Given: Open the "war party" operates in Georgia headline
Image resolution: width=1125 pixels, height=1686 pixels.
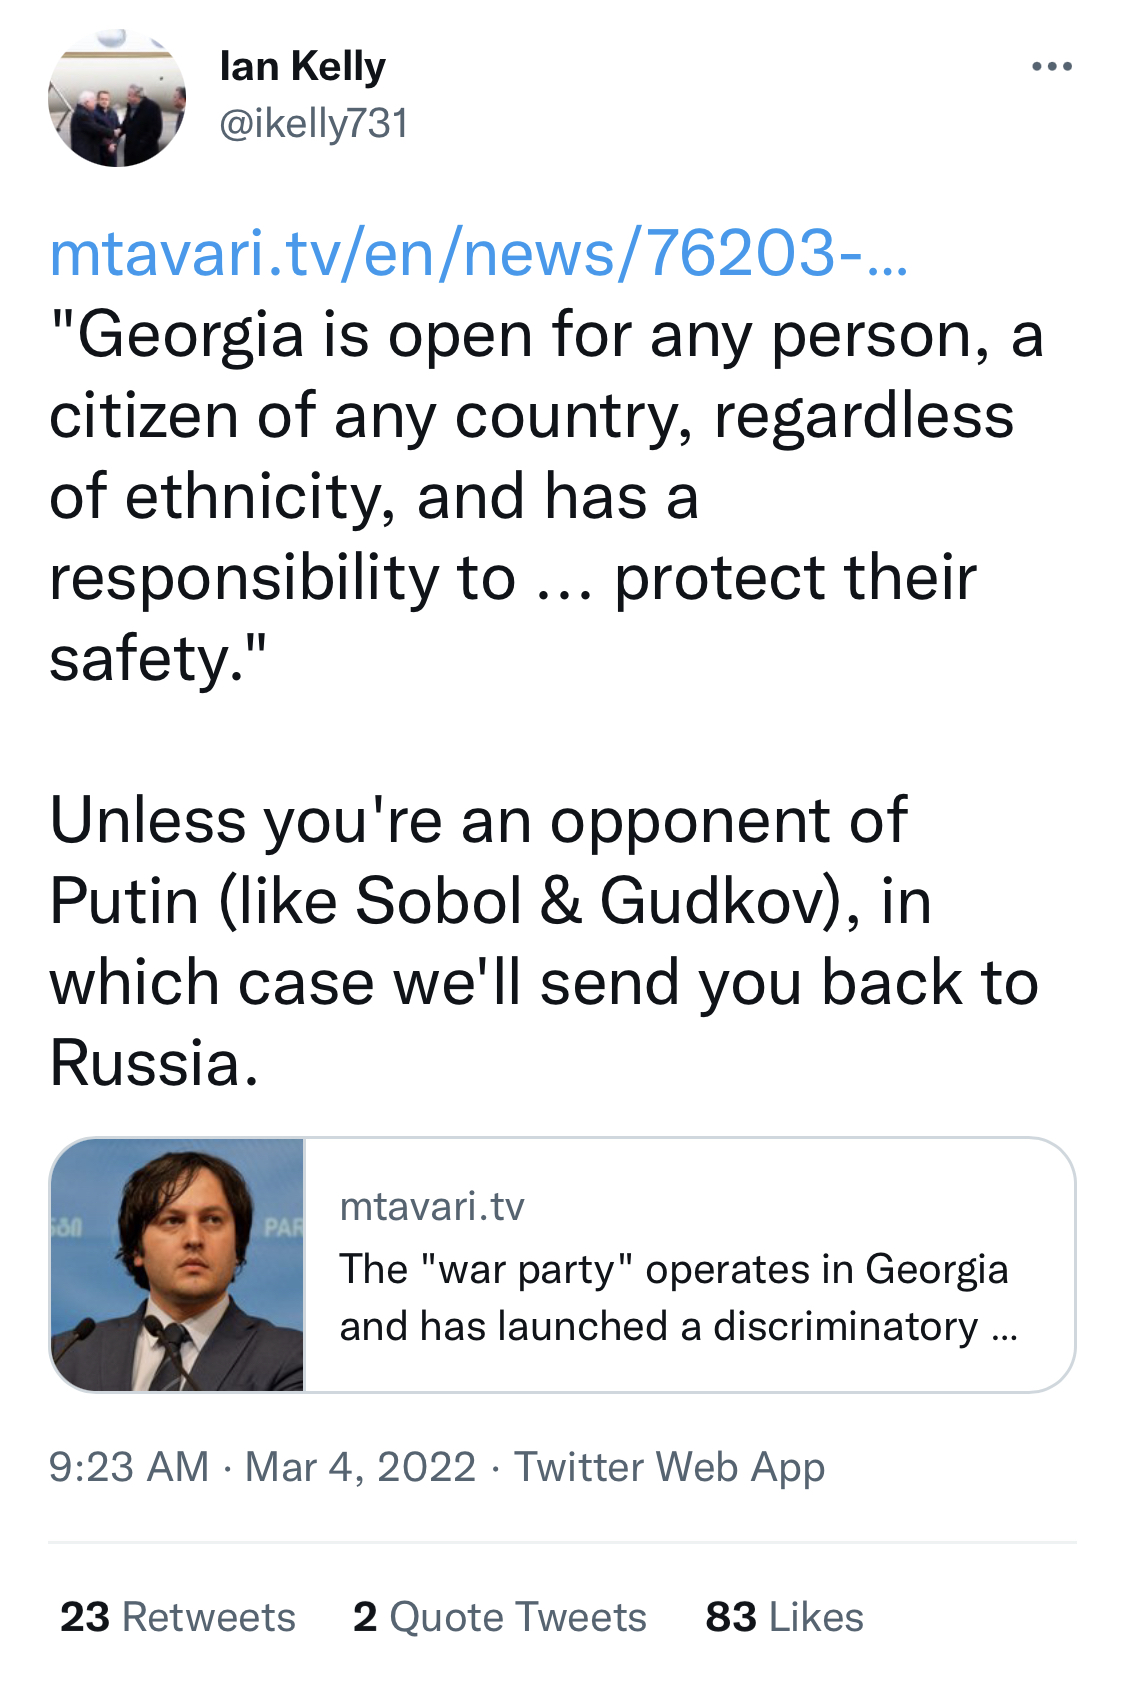Looking at the screenshot, I should coord(673,1269).
